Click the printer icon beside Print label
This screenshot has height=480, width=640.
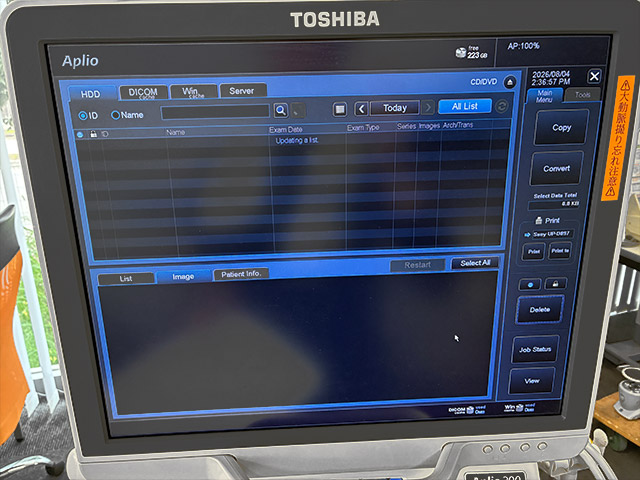pos(539,220)
